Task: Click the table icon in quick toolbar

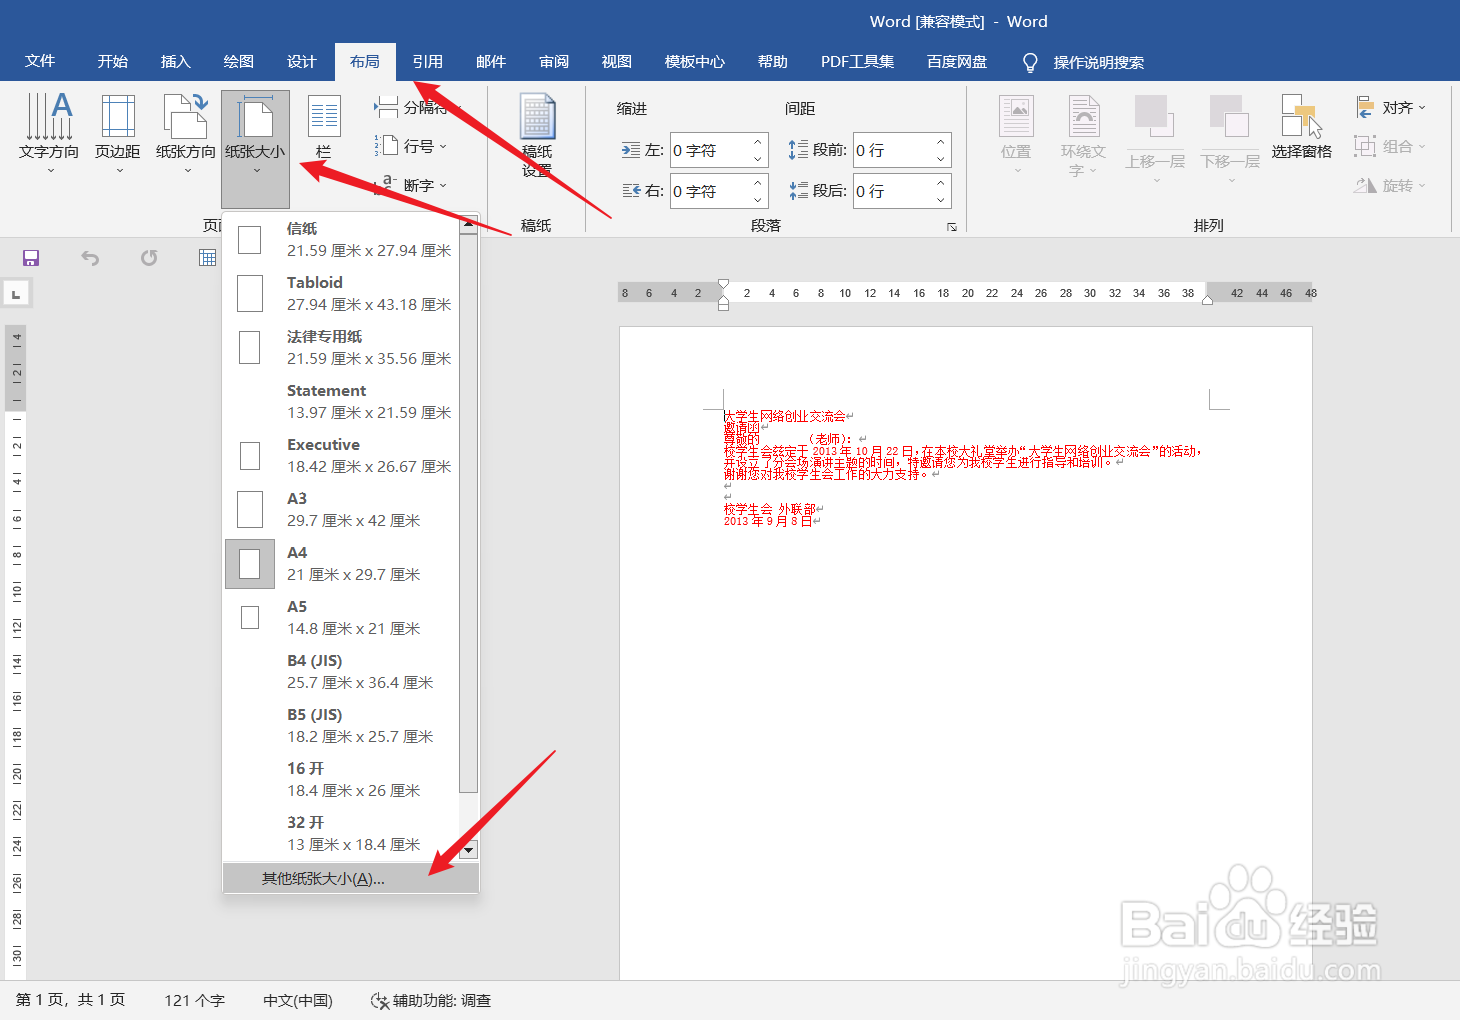Action: click(207, 258)
